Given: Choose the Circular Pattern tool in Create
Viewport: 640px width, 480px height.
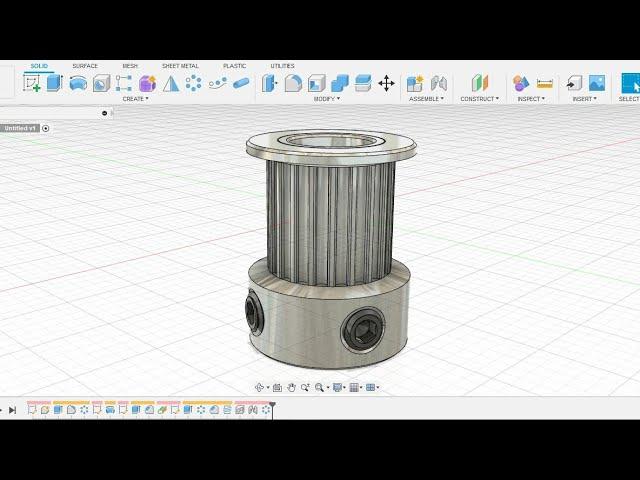Looking at the screenshot, I should point(193,83).
